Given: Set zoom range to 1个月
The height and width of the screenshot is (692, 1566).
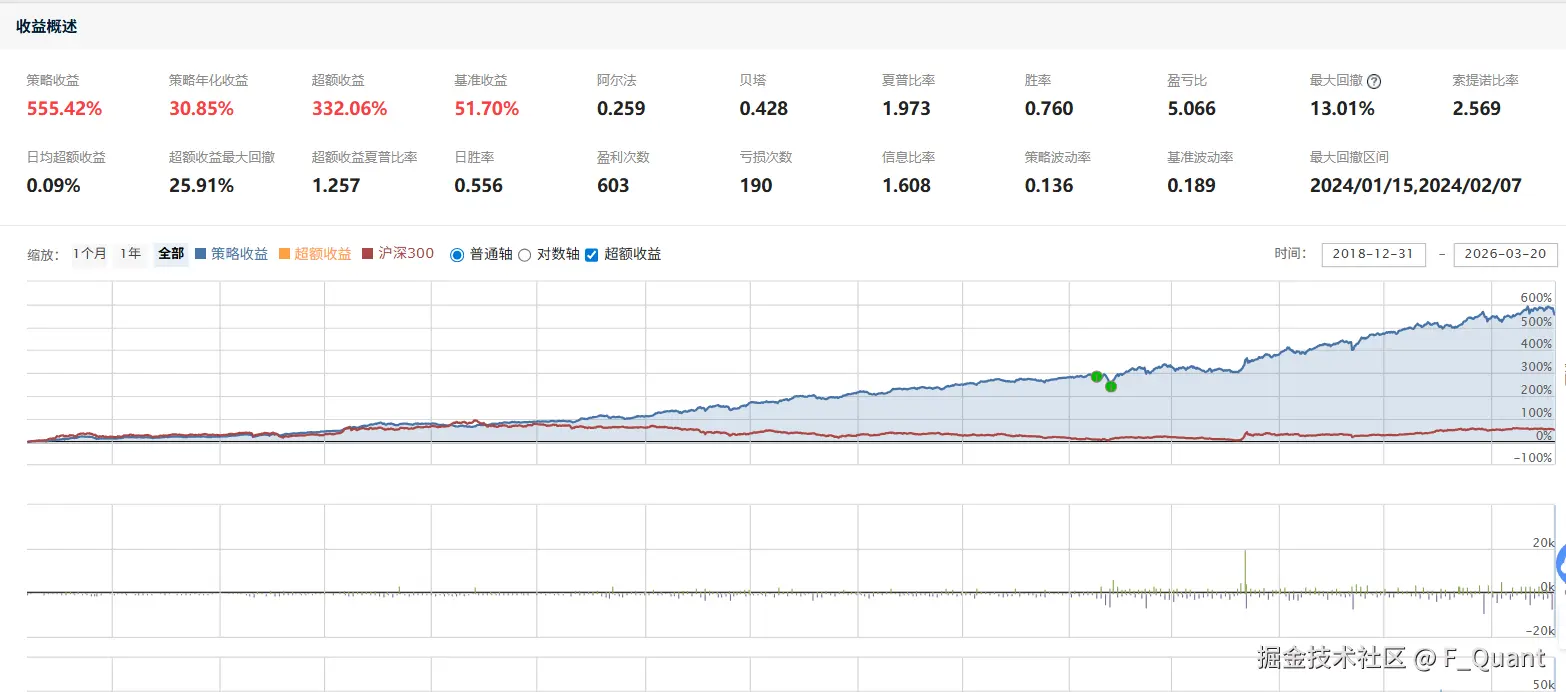Looking at the screenshot, I should click(x=89, y=254).
